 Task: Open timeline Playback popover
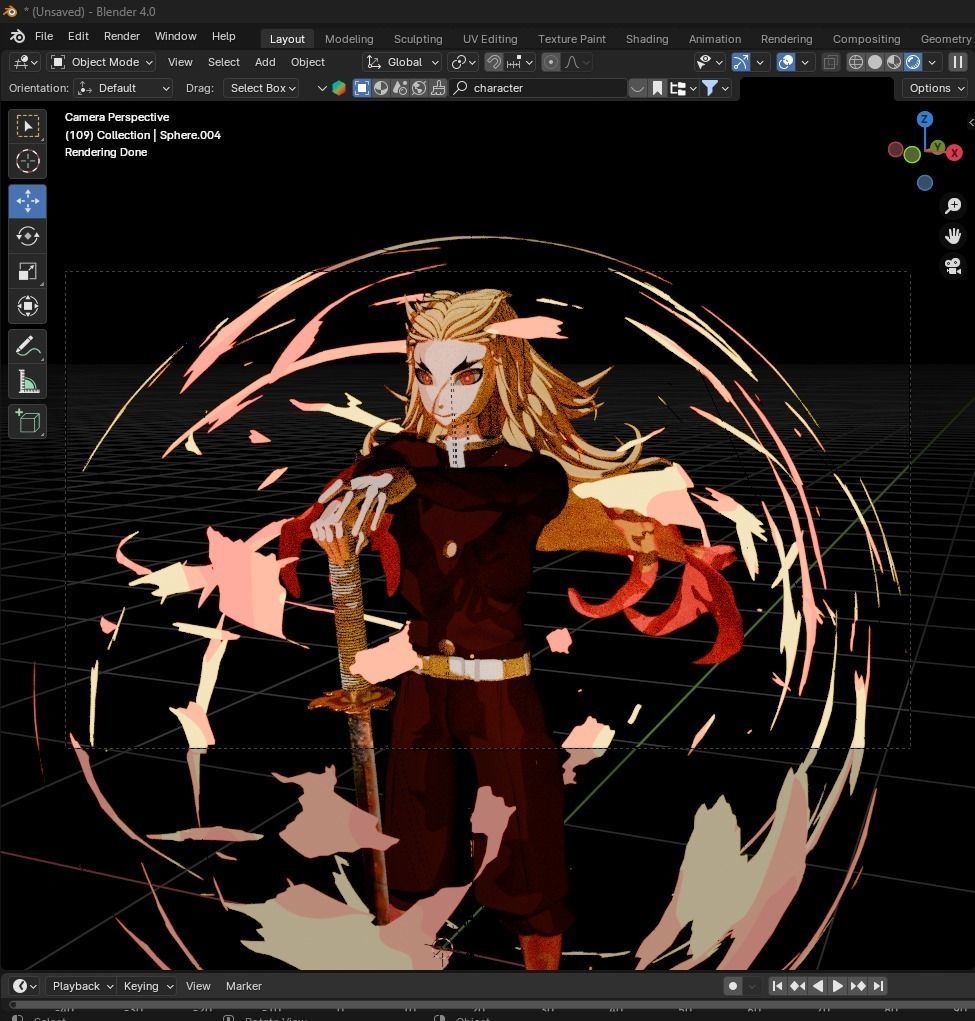(82, 986)
